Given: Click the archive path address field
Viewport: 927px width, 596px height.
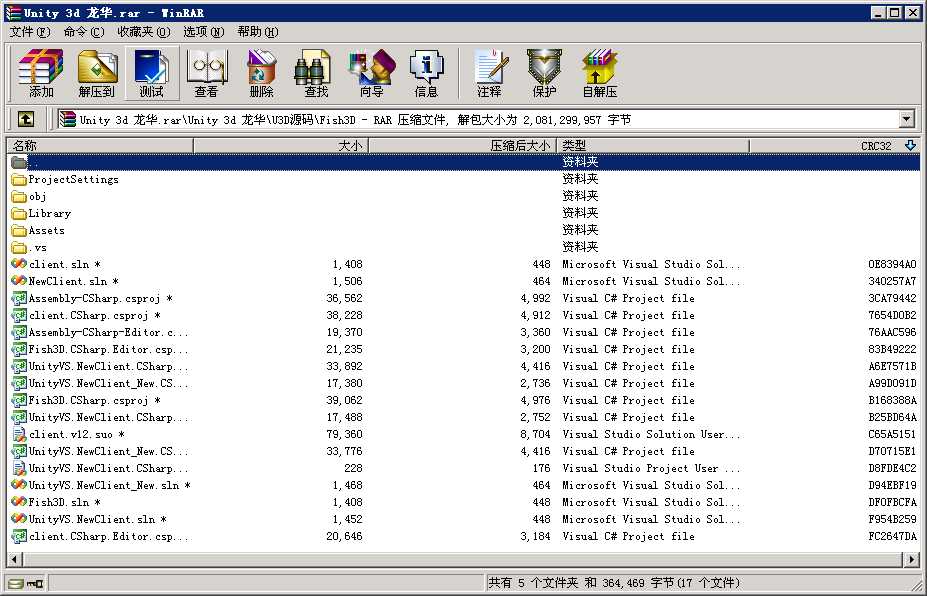Looking at the screenshot, I should pyautogui.click(x=486, y=119).
